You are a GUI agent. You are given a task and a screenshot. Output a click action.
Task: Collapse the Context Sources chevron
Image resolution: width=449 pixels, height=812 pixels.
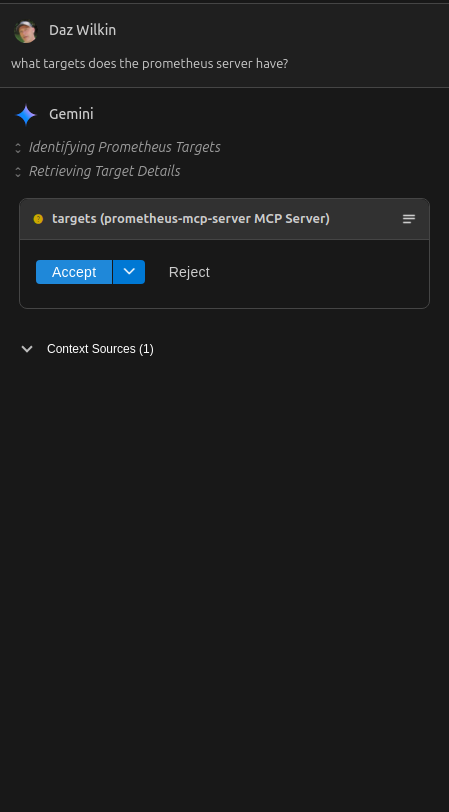[27, 349]
